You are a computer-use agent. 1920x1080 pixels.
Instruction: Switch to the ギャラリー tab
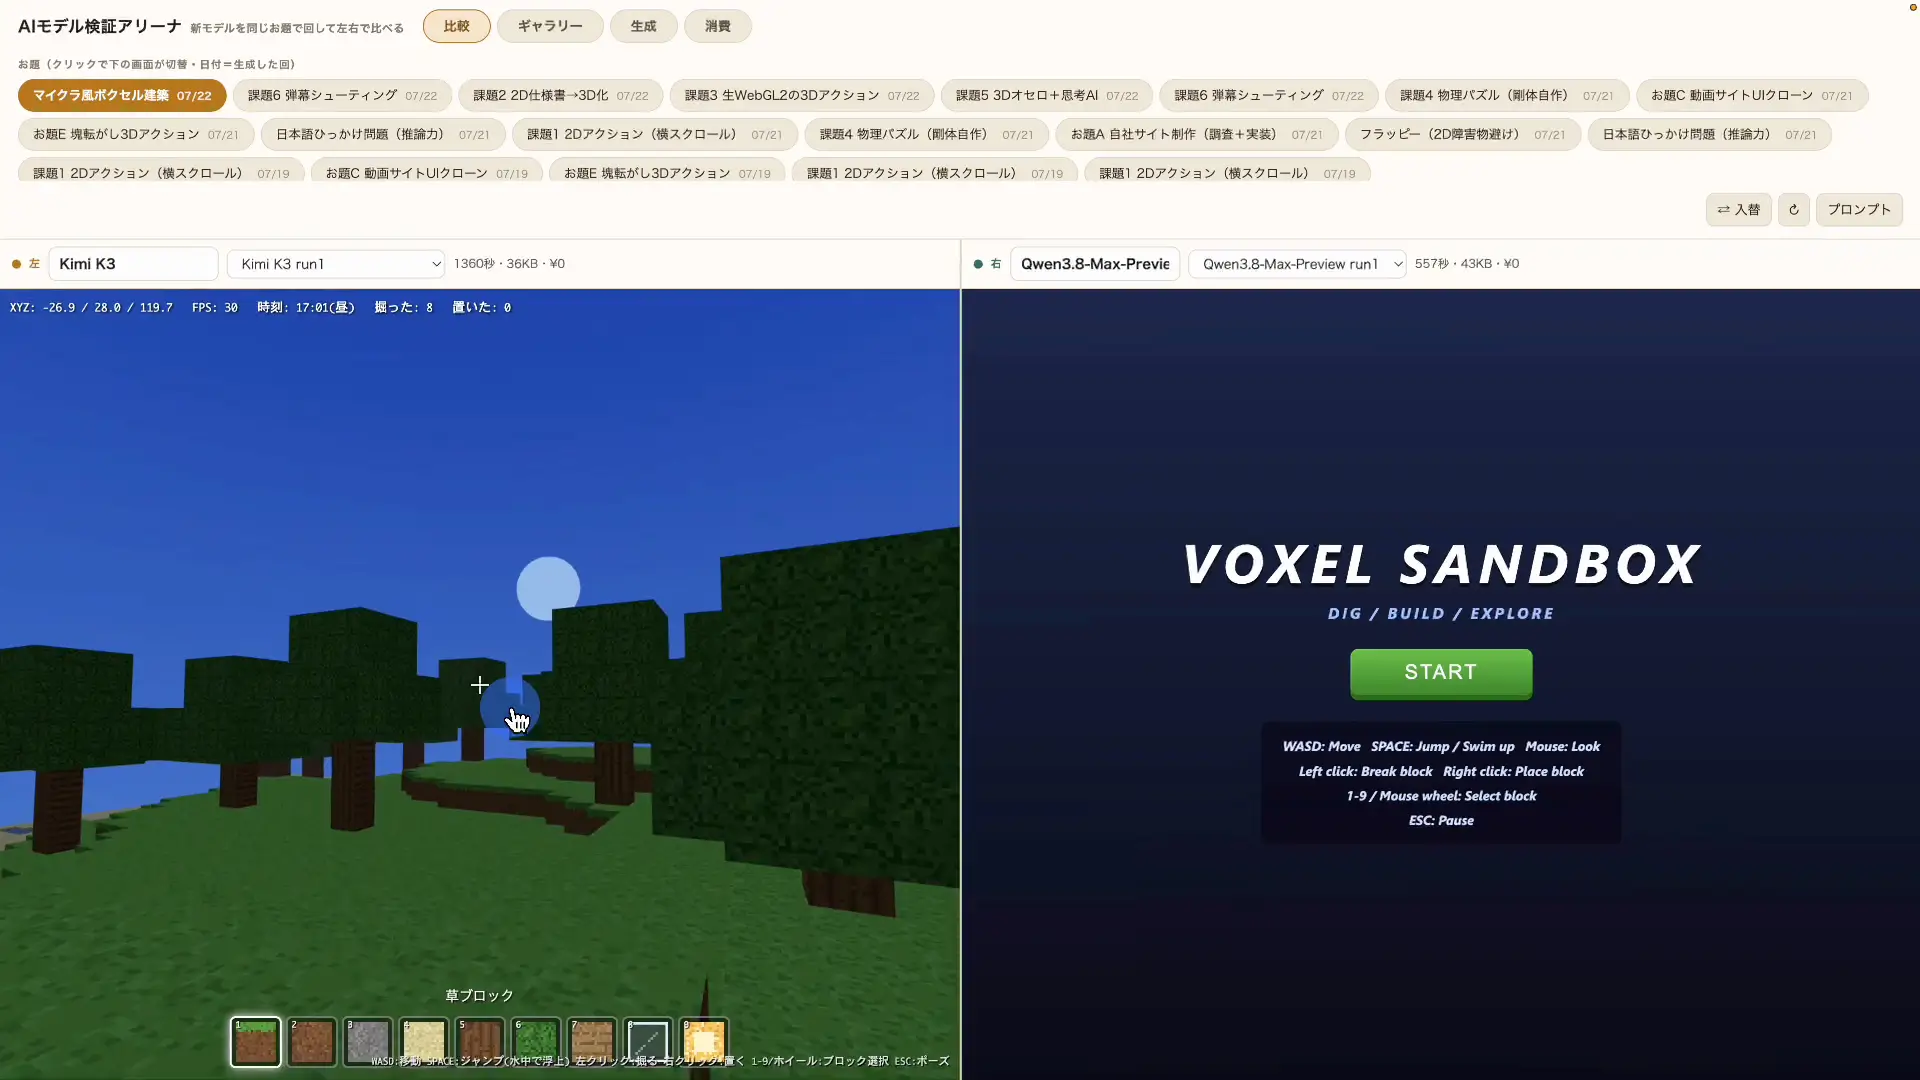[x=550, y=26]
